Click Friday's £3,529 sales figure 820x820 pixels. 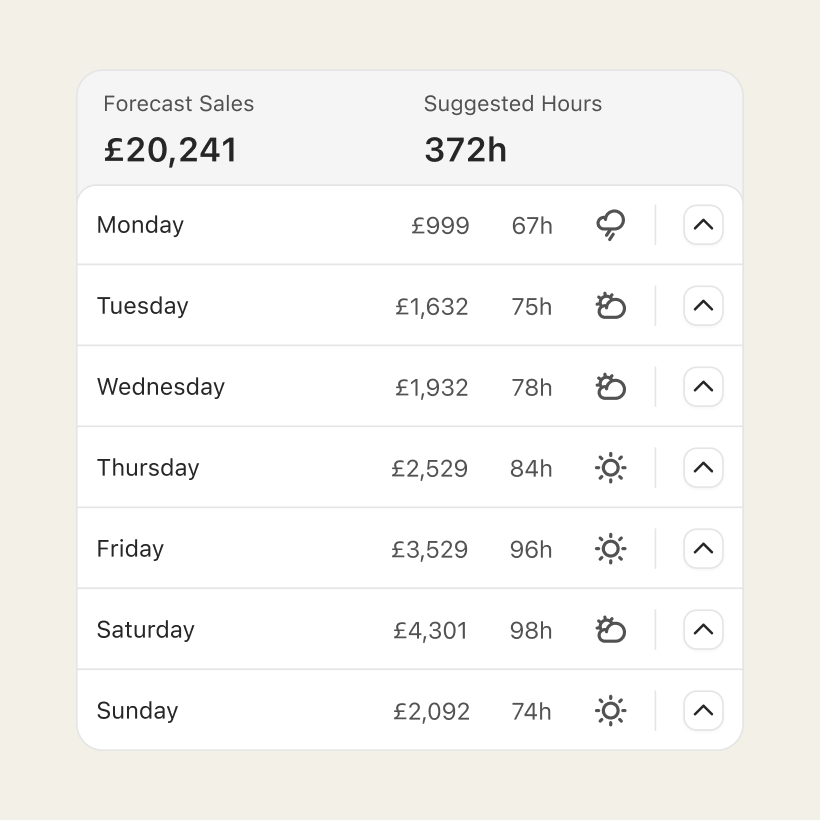point(430,549)
